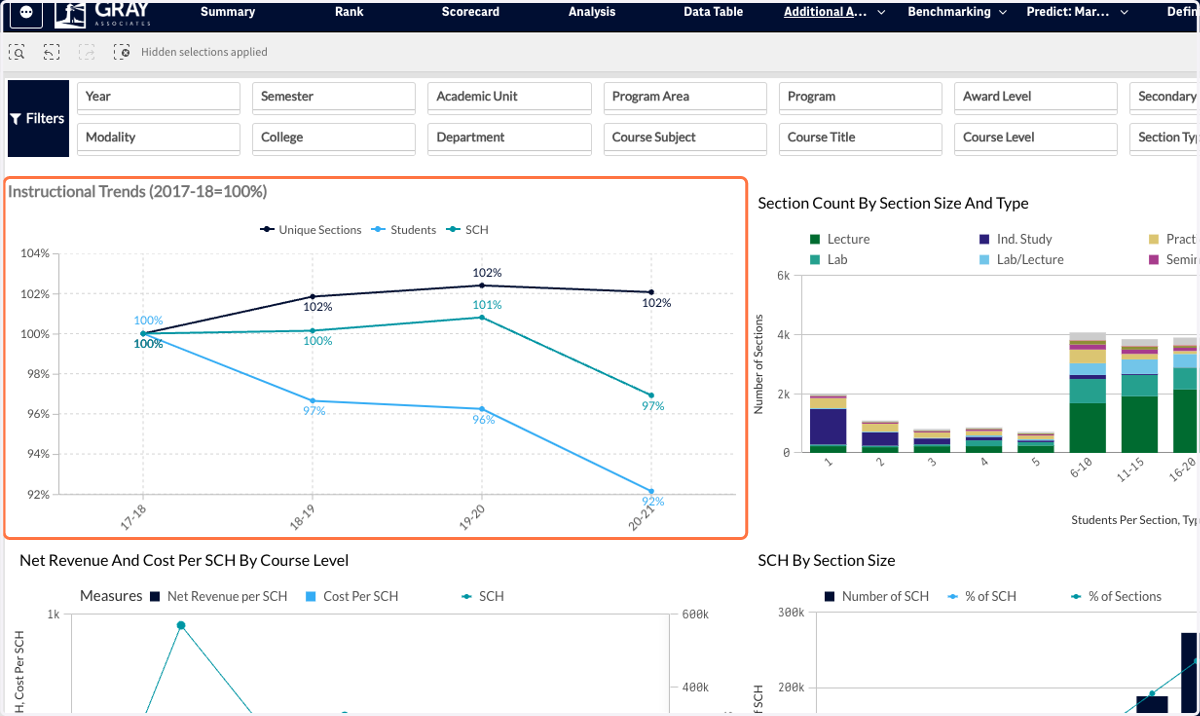The width and height of the screenshot is (1200, 716).
Task: Click the 6-10 stacked bar
Action: (x=1087, y=392)
